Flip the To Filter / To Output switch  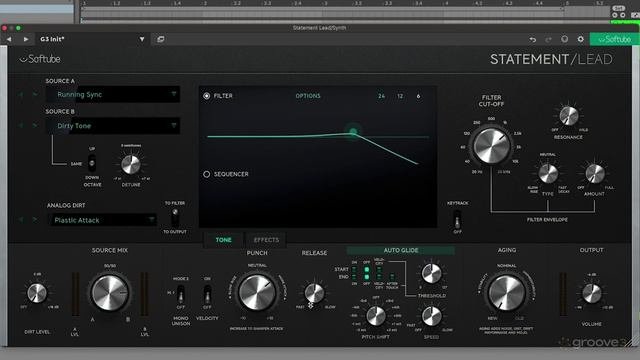[175, 218]
